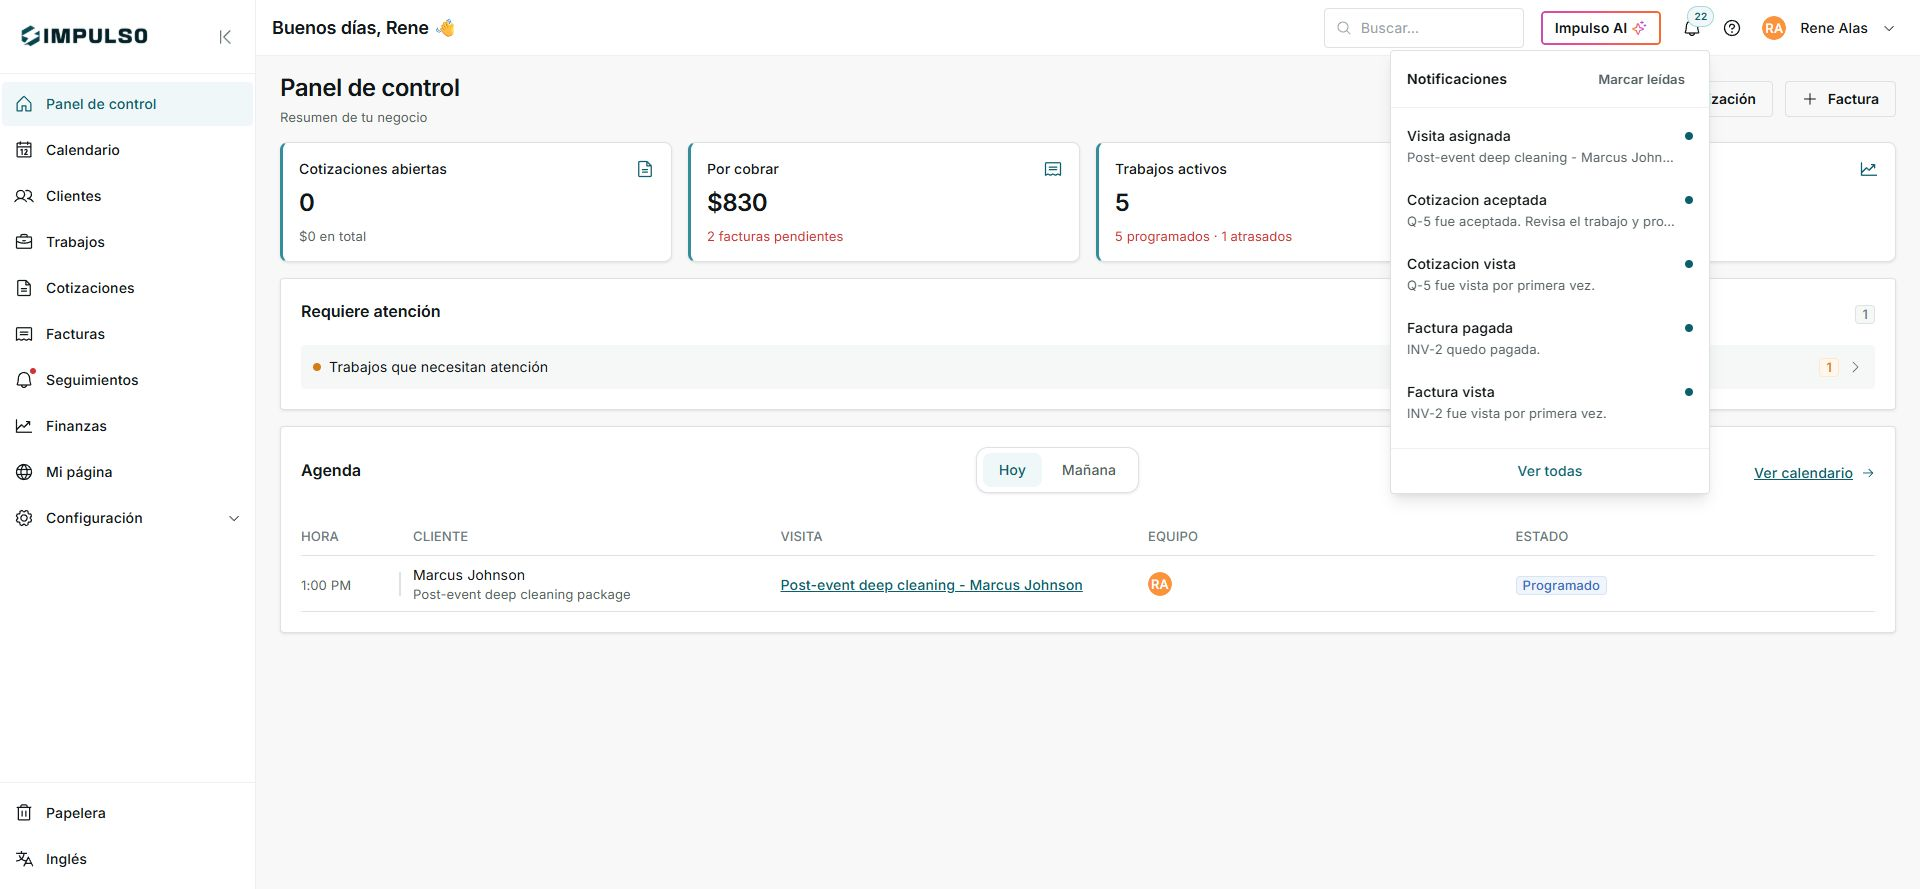Click the Buscar search field
1920x889 pixels.
1424,28
